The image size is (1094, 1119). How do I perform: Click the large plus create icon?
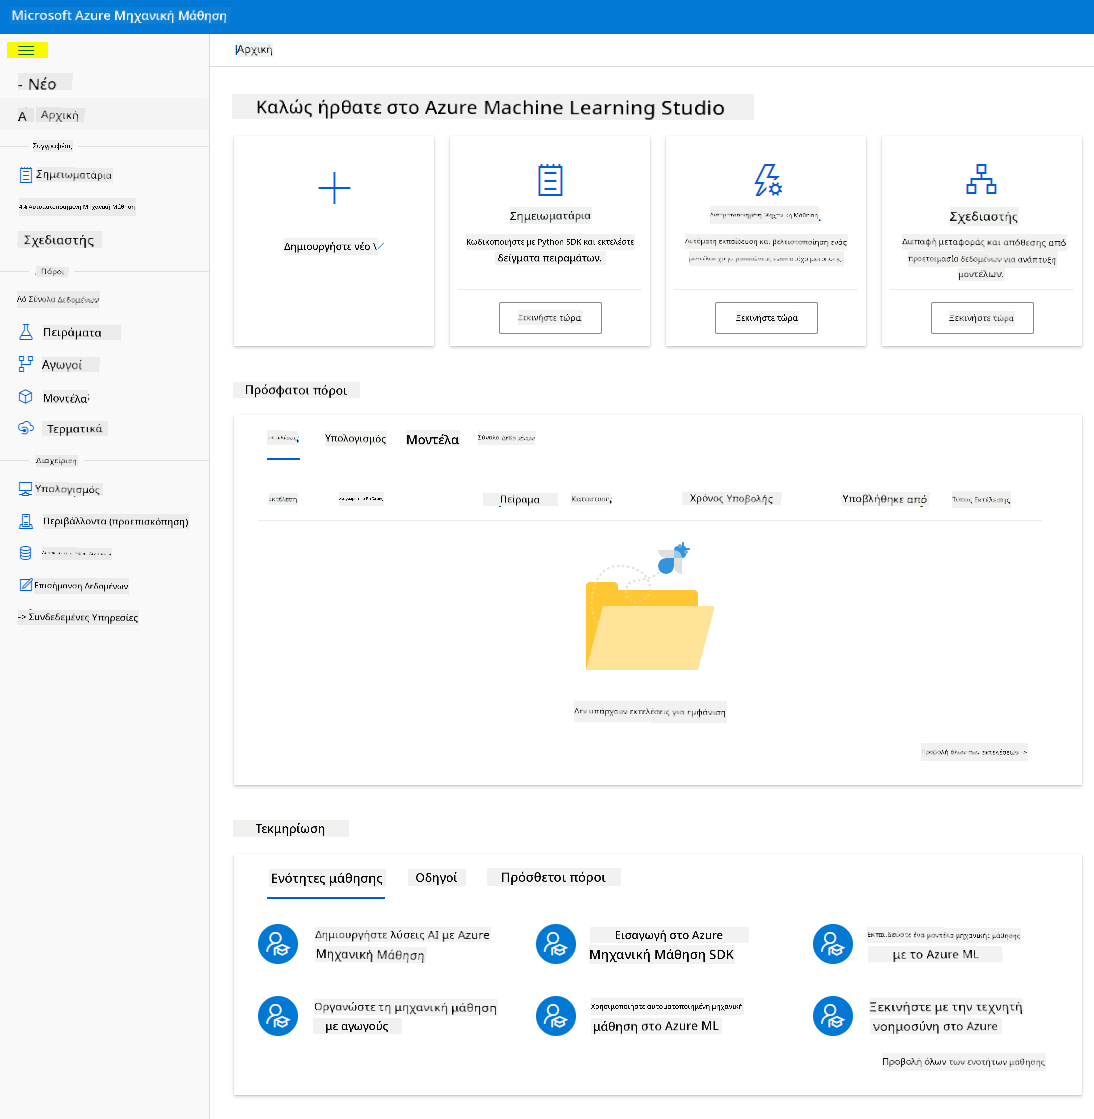click(x=334, y=188)
